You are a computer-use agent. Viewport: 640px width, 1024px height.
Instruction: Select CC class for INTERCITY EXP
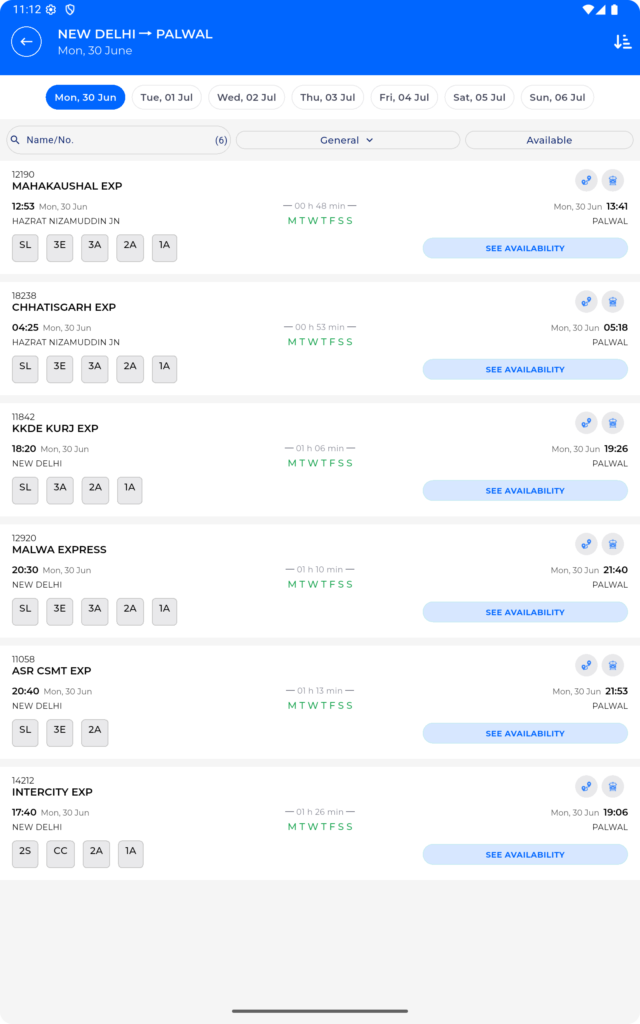(x=60, y=854)
